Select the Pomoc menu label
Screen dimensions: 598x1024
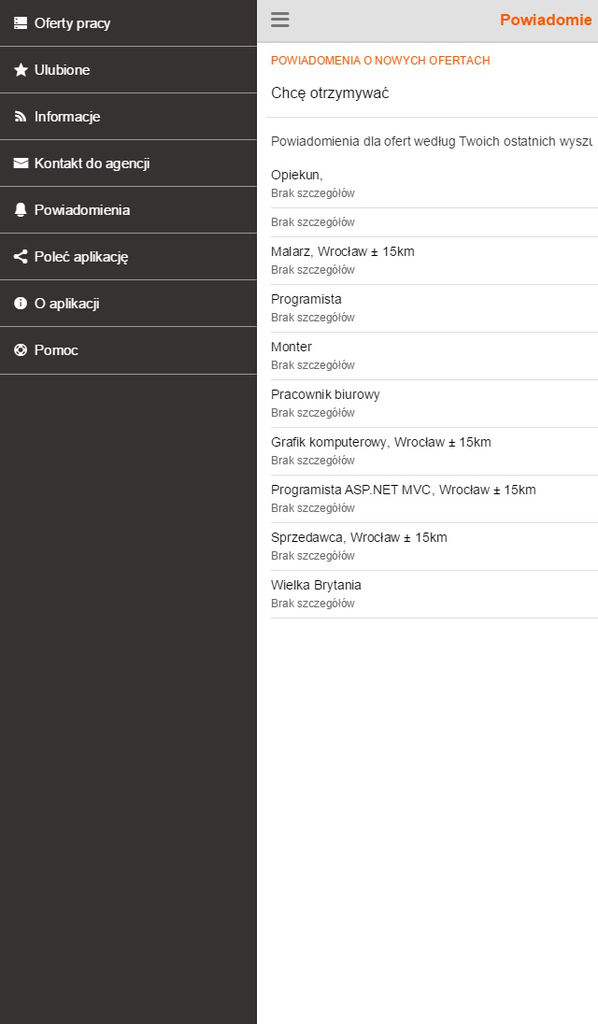56,350
